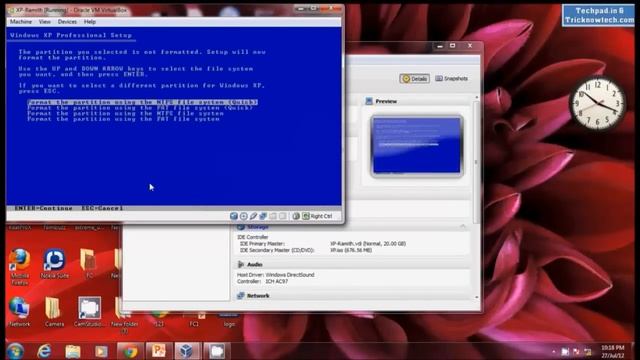Open Windows Explorer from the taskbar
This screenshot has height=360, width=640.
click(x=73, y=351)
